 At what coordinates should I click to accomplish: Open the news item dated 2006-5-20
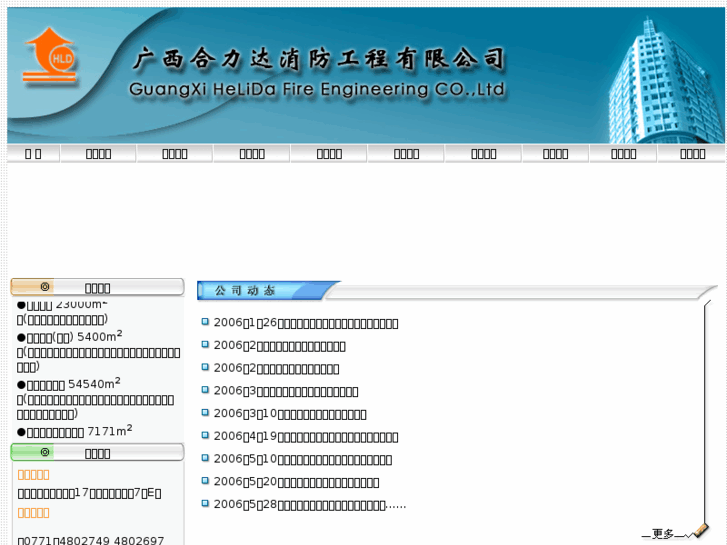click(296, 482)
